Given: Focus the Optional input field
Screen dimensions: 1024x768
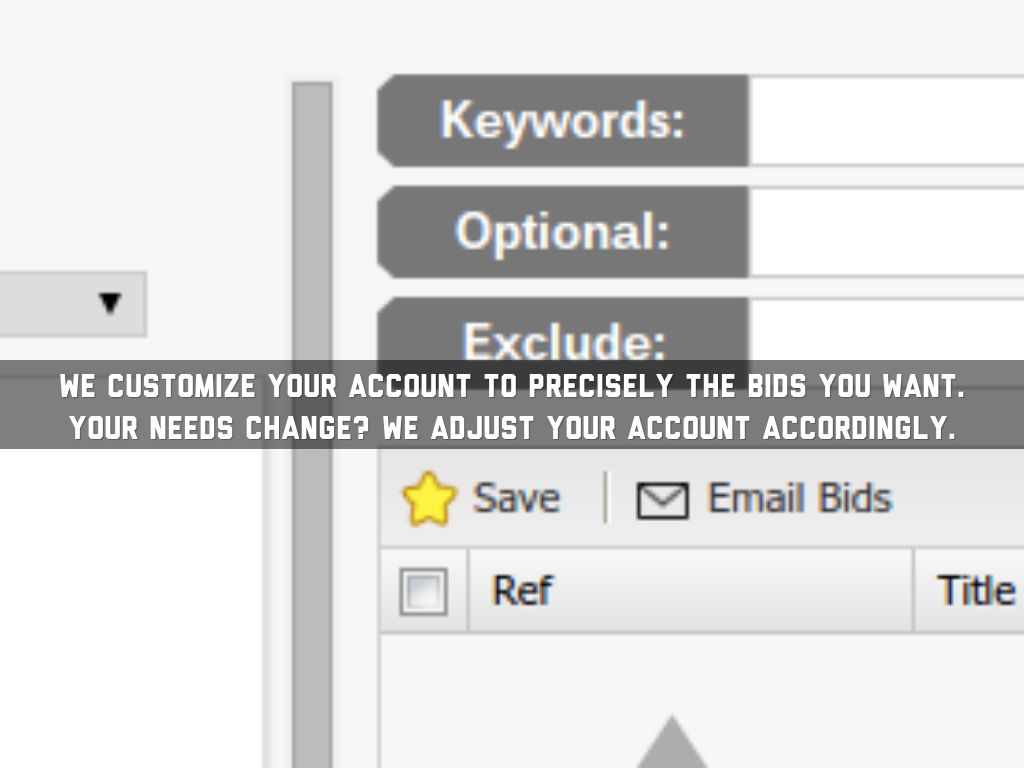Looking at the screenshot, I should coord(886,232).
